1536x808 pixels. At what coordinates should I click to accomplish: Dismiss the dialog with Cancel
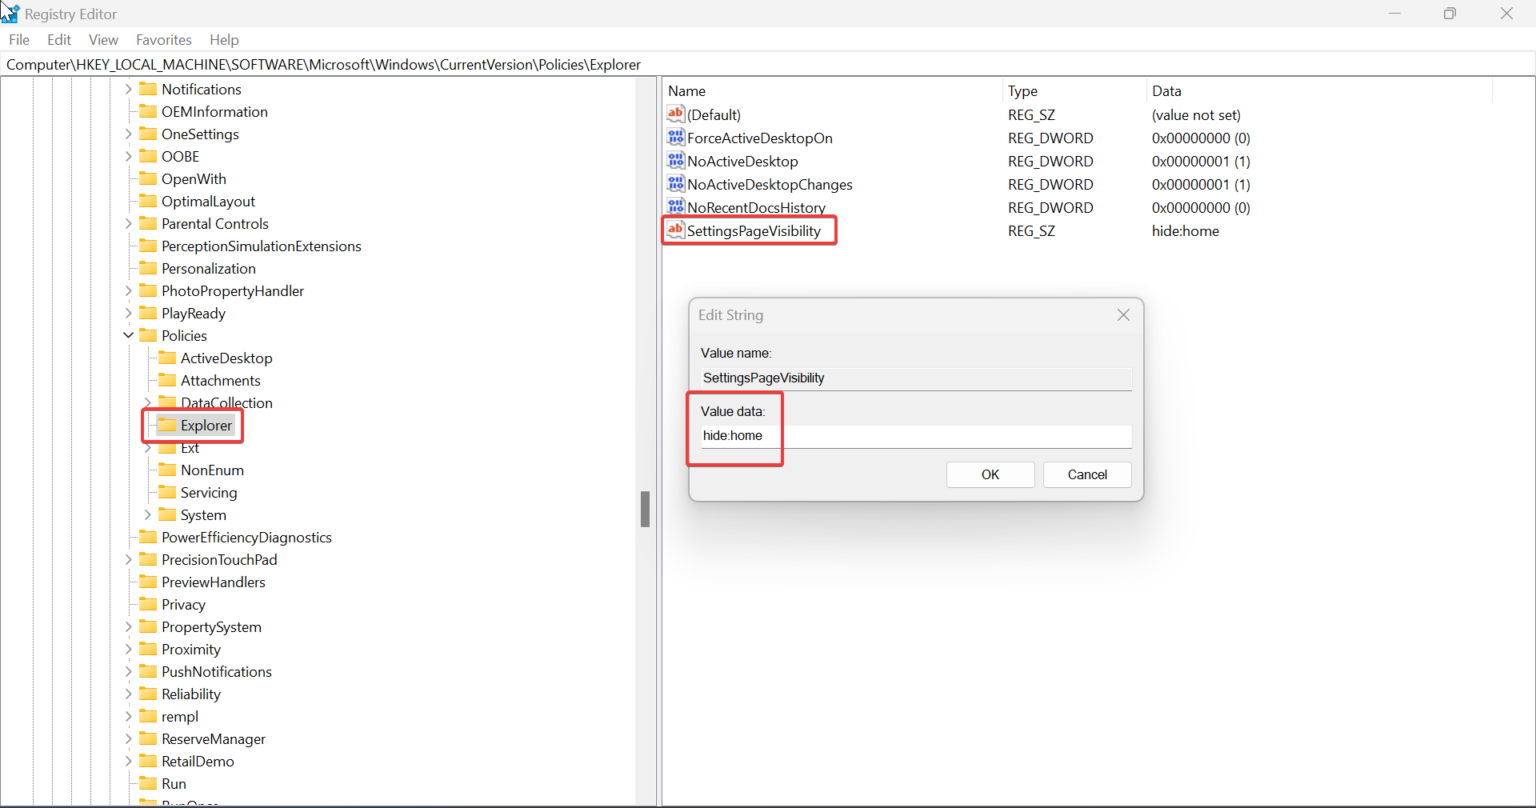tap(1087, 474)
